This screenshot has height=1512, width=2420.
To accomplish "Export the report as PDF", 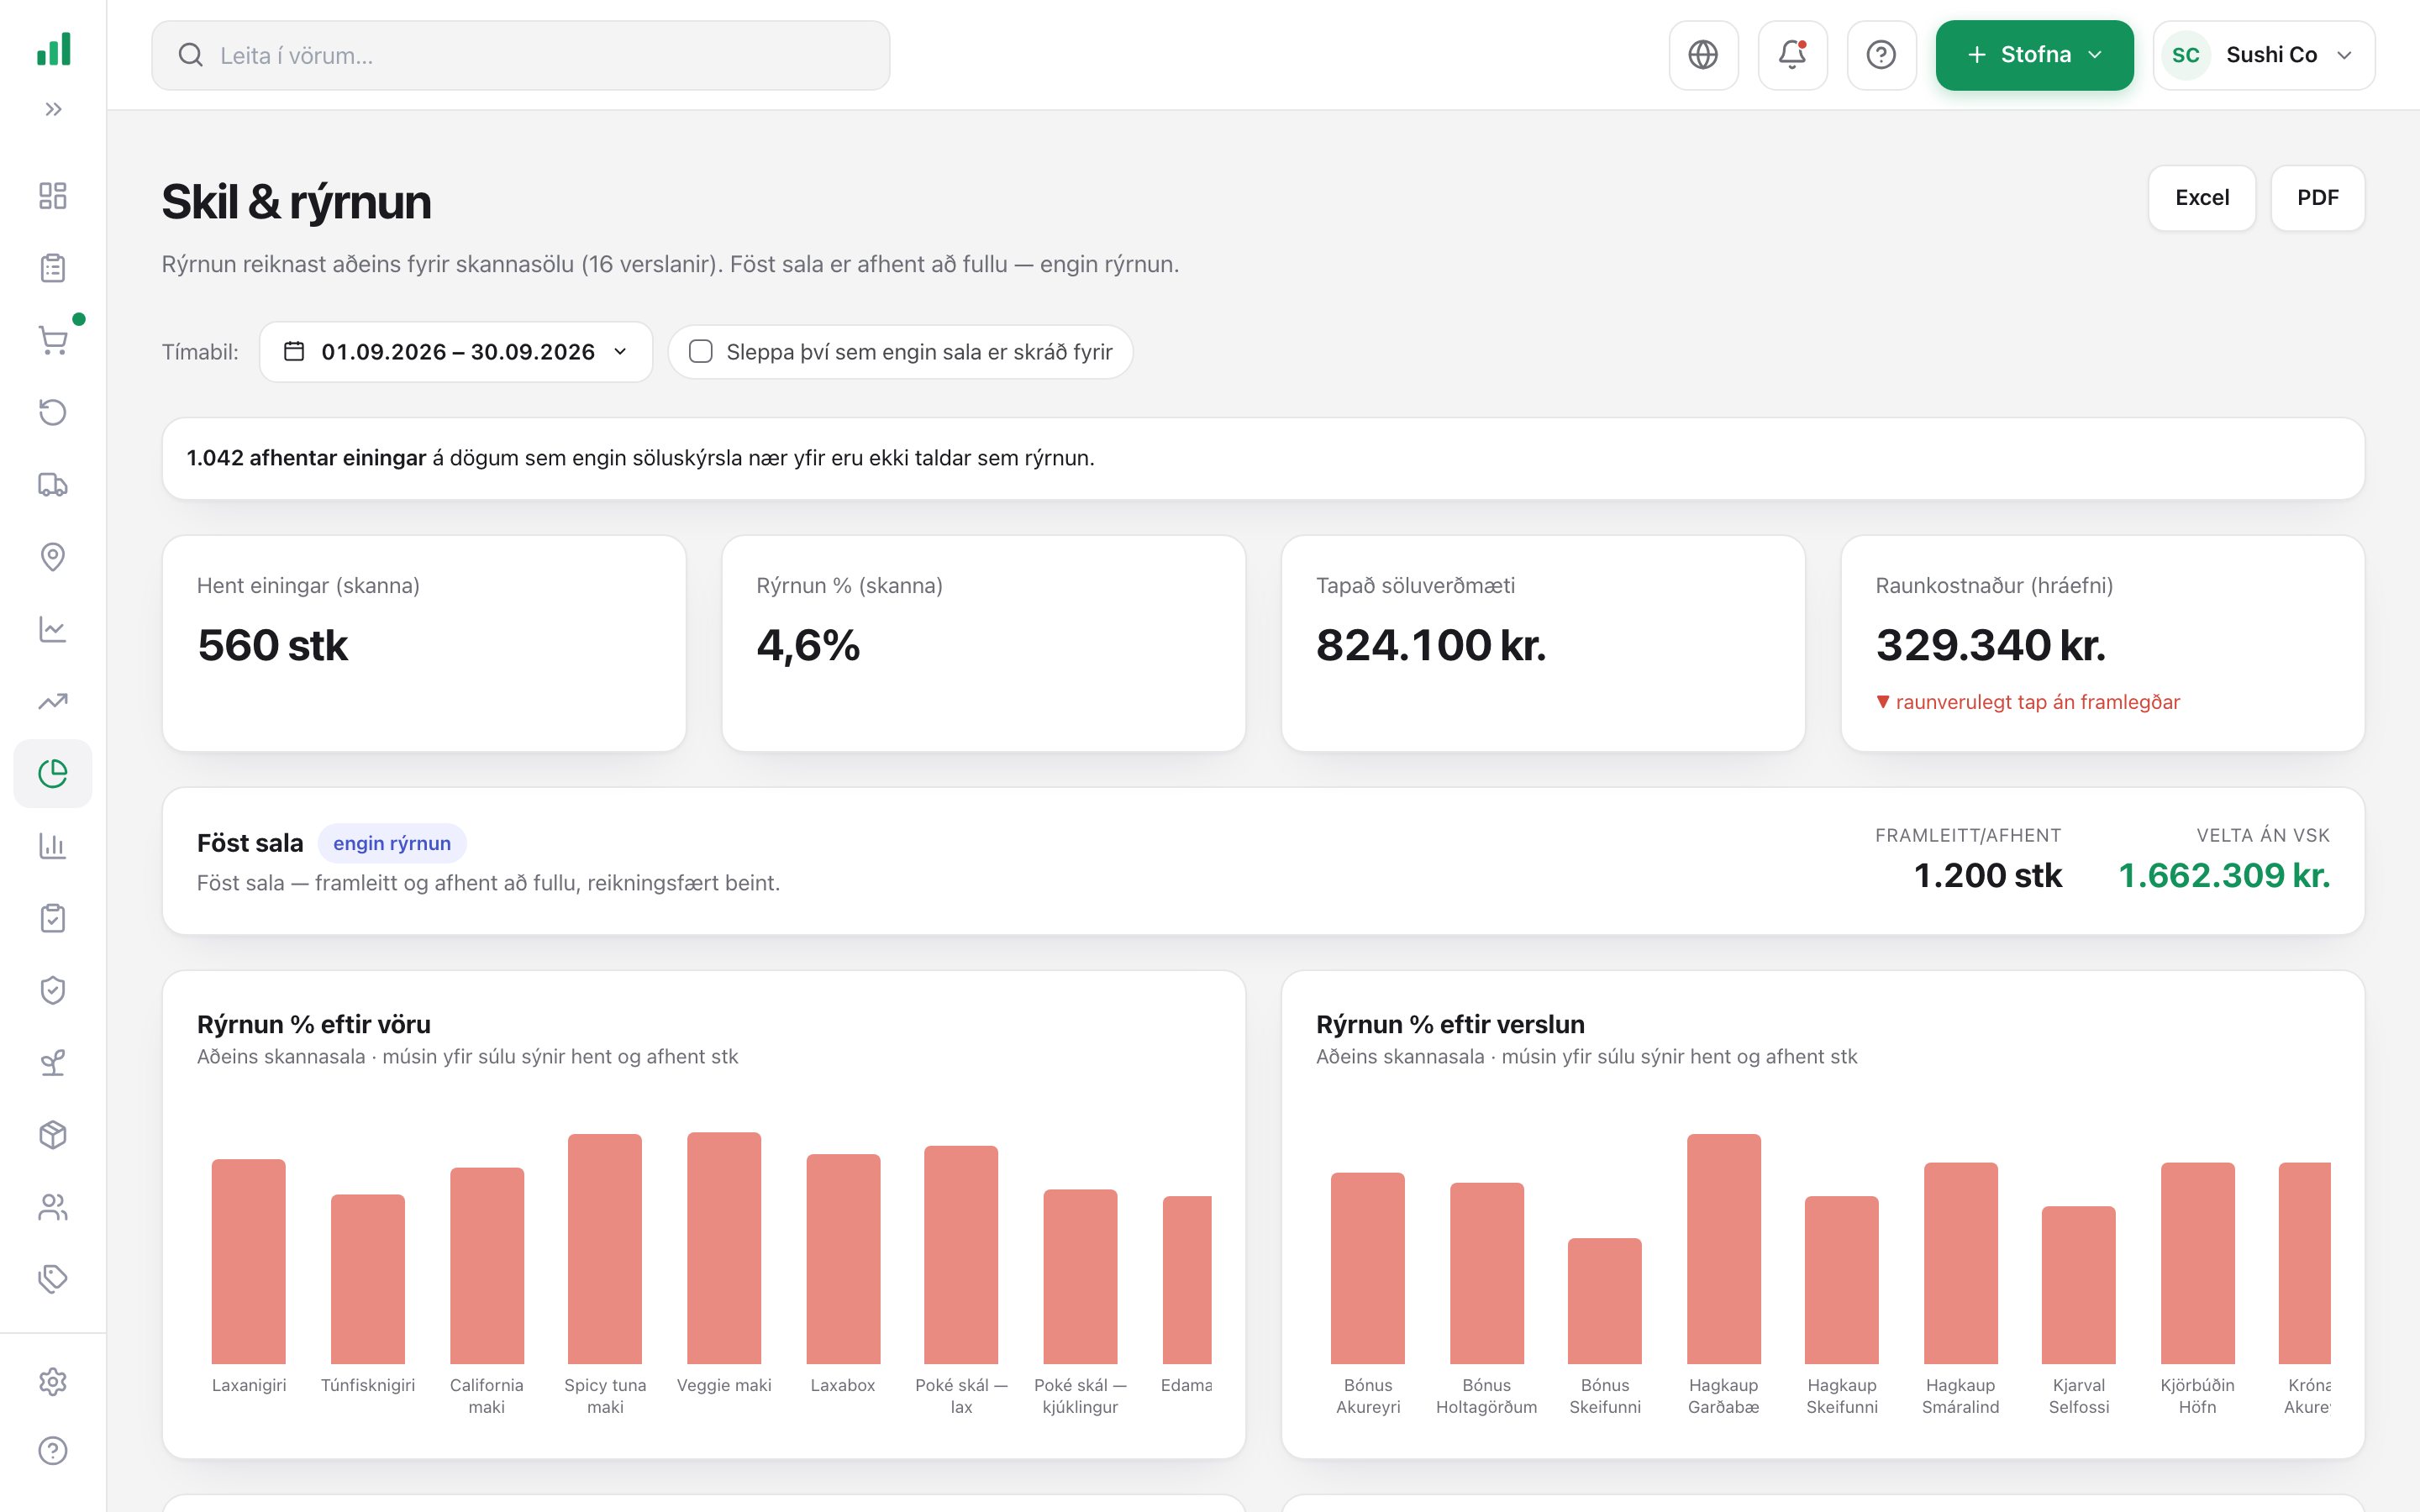I will pyautogui.click(x=2317, y=198).
